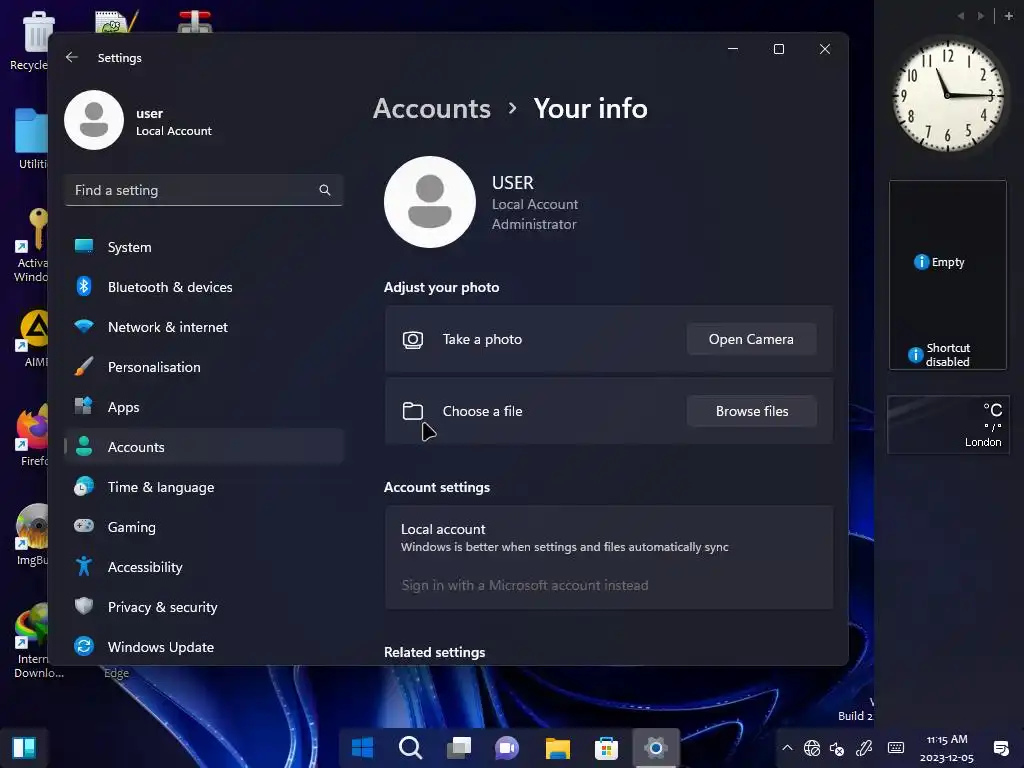Open Windows Start menu from taskbar
1024x768 pixels.
click(x=362, y=747)
